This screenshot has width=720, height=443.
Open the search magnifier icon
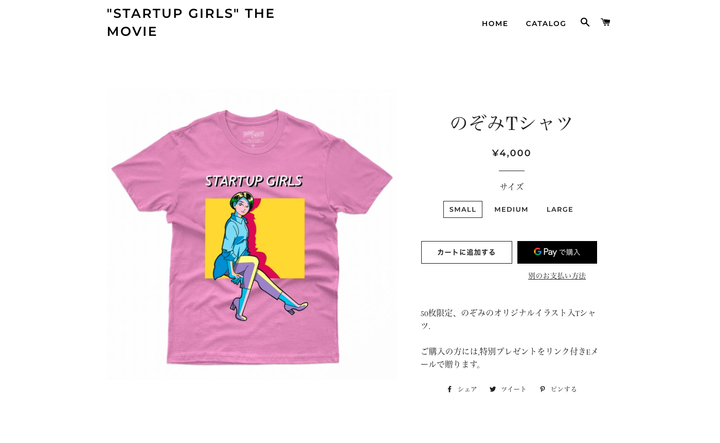pyautogui.click(x=585, y=22)
